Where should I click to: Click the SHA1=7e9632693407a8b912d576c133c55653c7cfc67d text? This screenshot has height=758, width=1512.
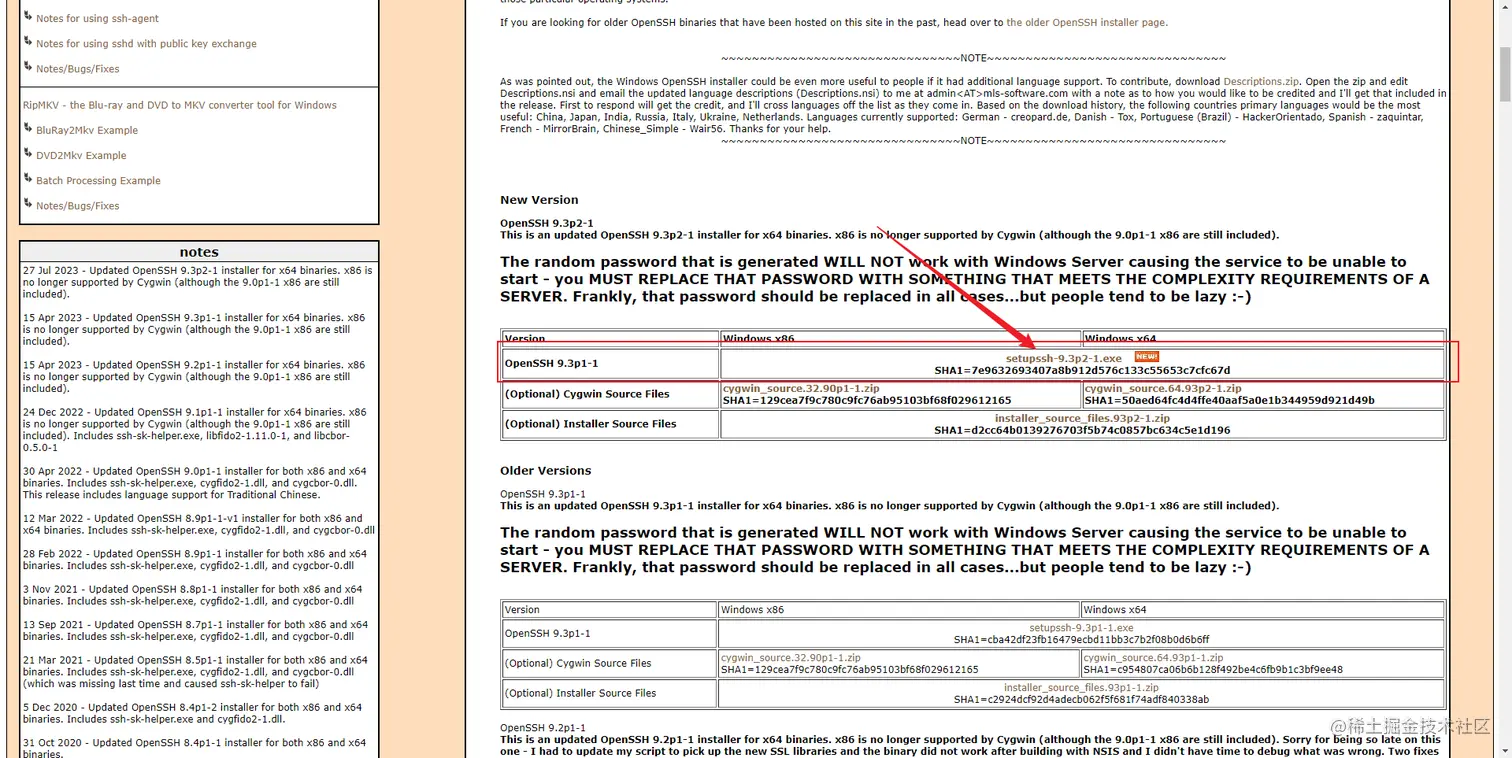click(x=1082, y=370)
